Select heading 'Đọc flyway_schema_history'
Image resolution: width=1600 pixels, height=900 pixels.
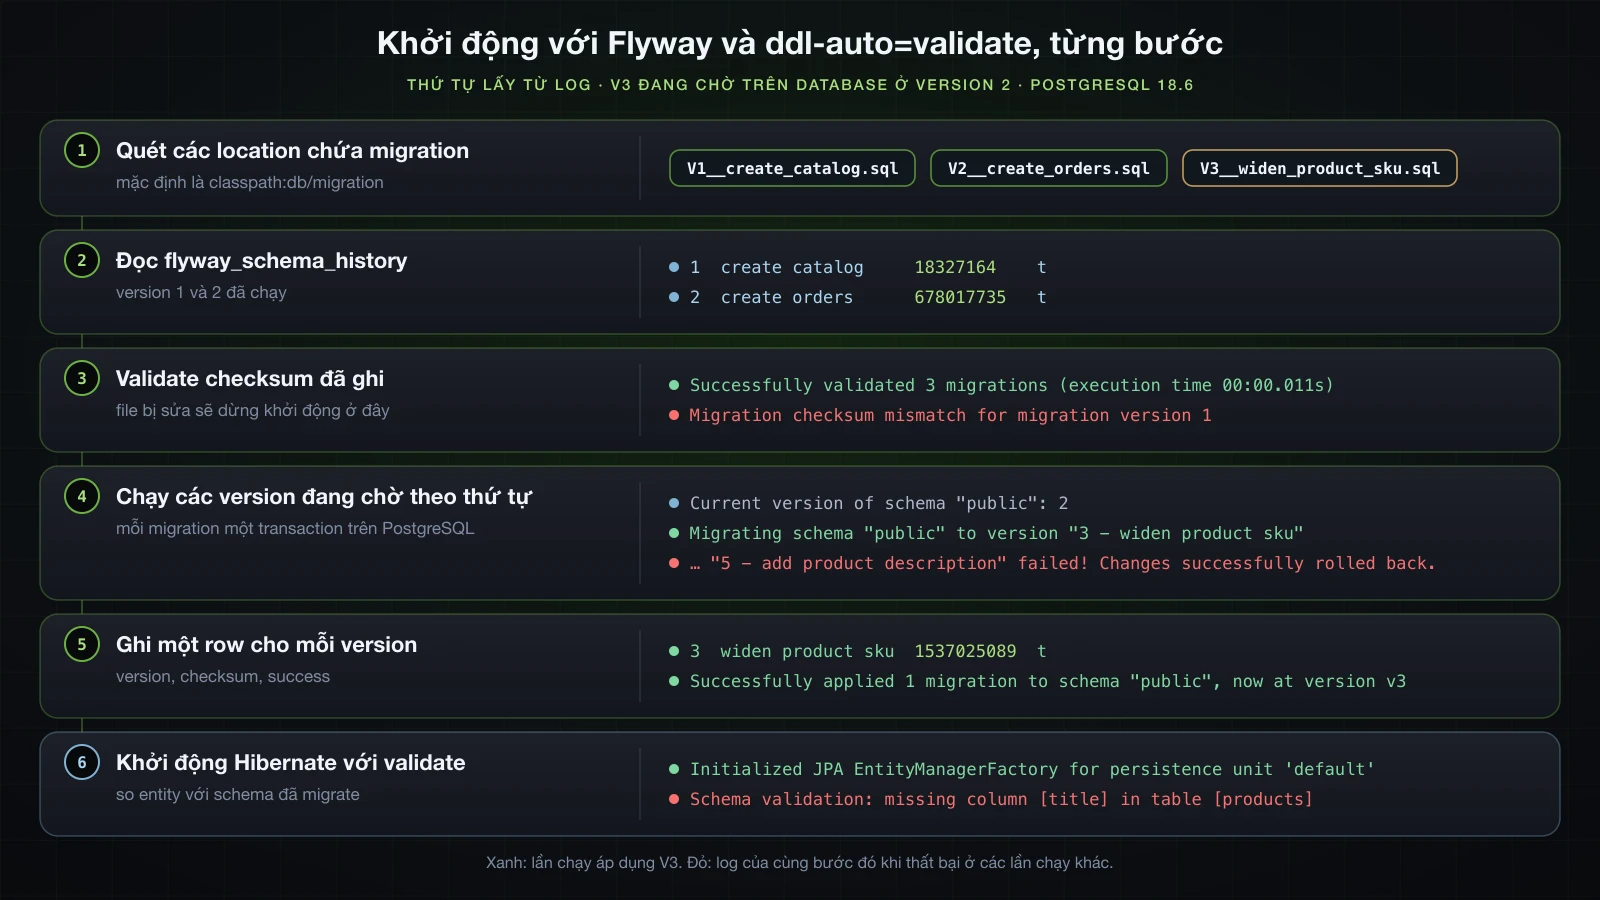point(261,260)
